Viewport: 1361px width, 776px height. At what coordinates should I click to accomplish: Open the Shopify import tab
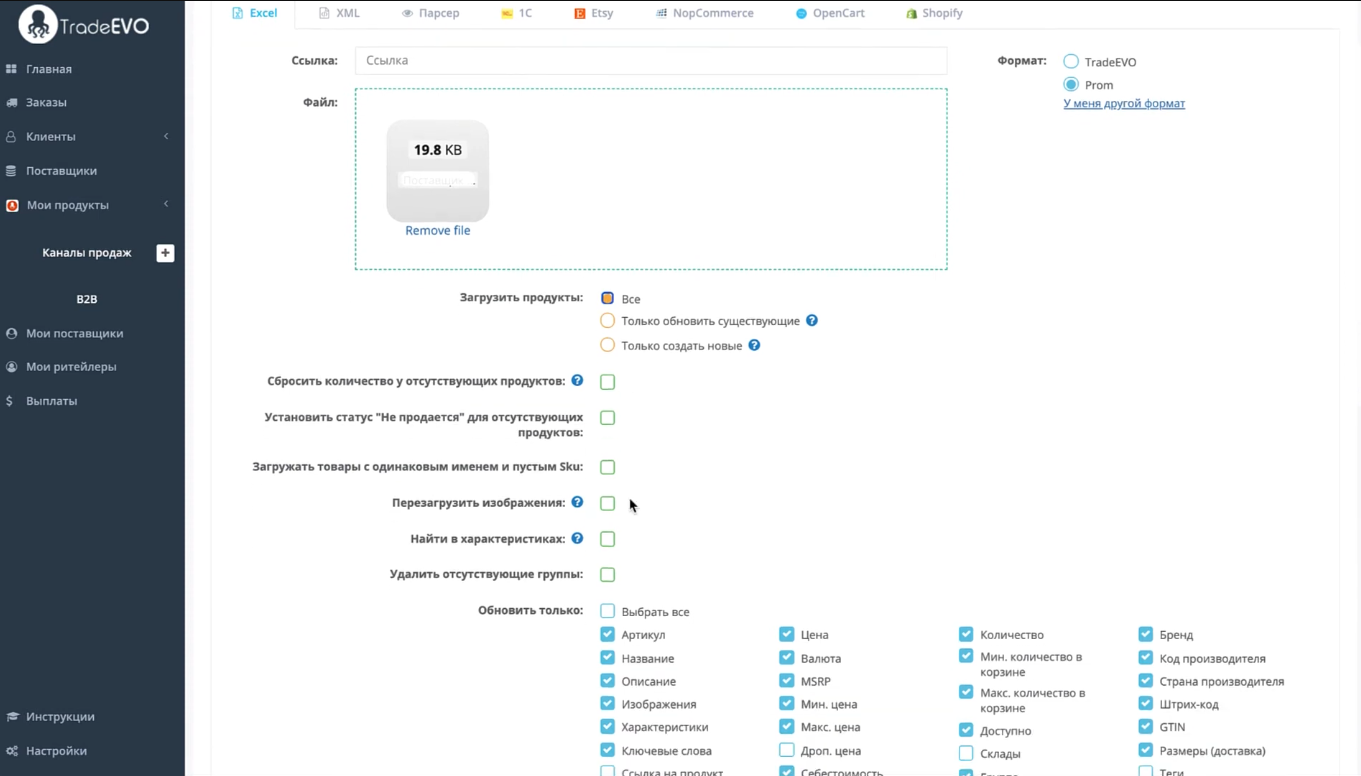click(934, 13)
